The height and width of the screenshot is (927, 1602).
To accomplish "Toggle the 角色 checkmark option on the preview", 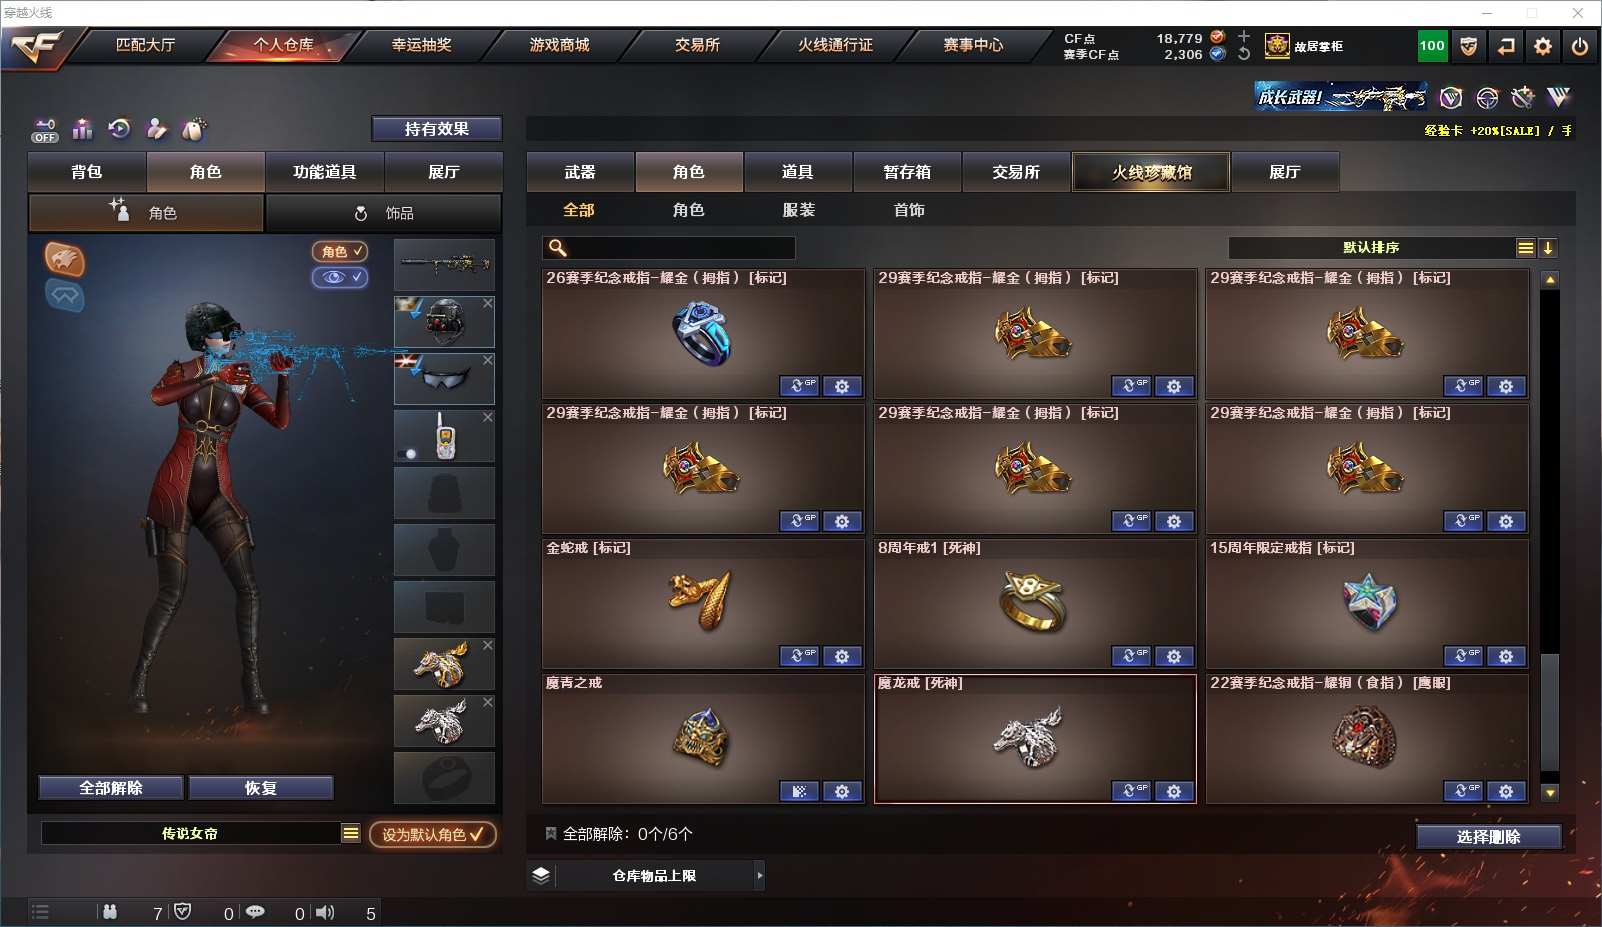I will point(340,252).
